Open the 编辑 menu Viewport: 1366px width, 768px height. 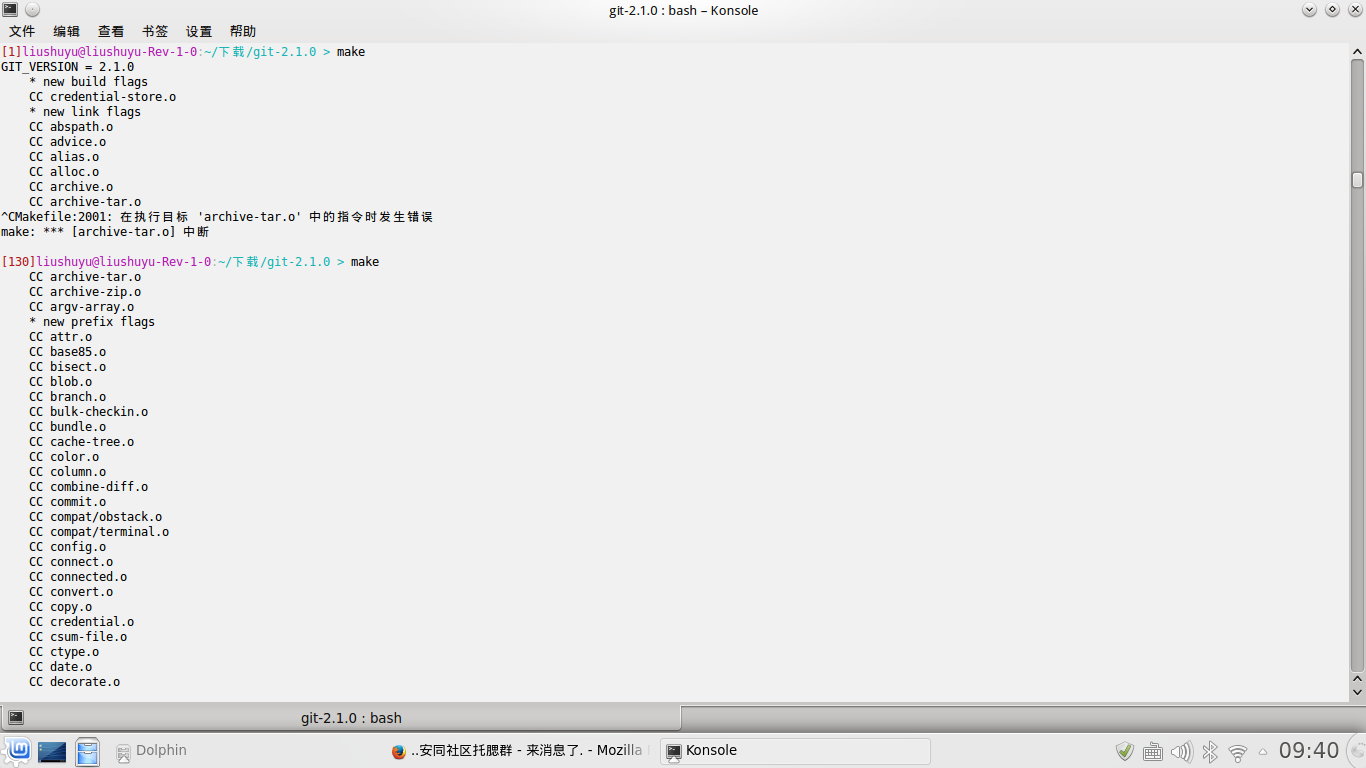pos(67,31)
